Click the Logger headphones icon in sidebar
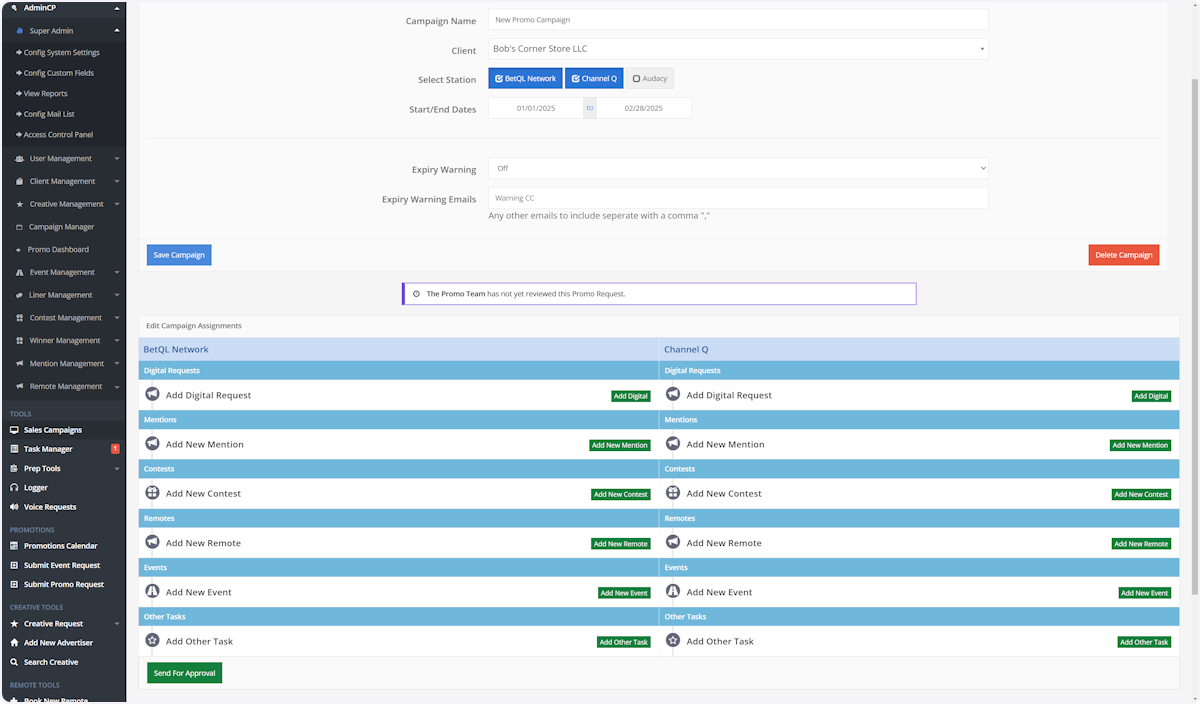Screen dimensions: 1200x704 (14, 488)
